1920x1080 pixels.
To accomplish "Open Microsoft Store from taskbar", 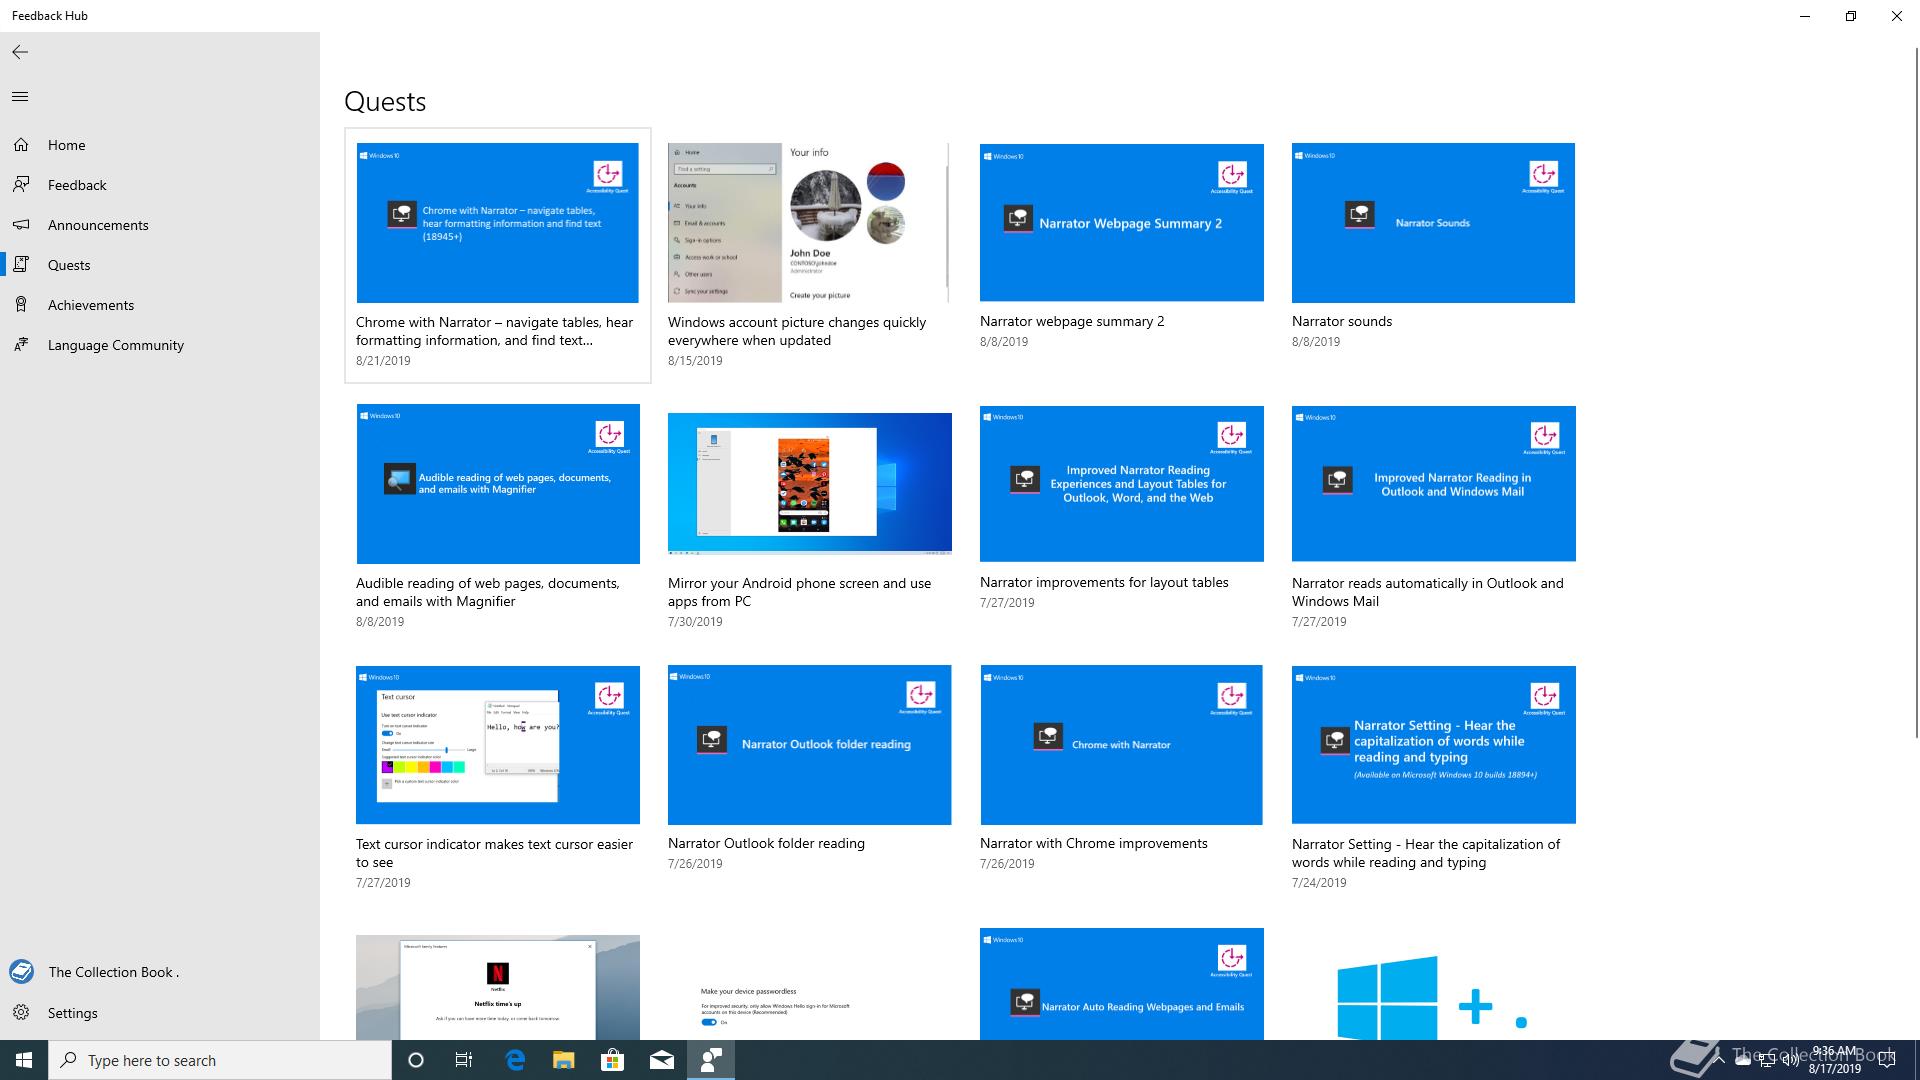I will tap(612, 1060).
